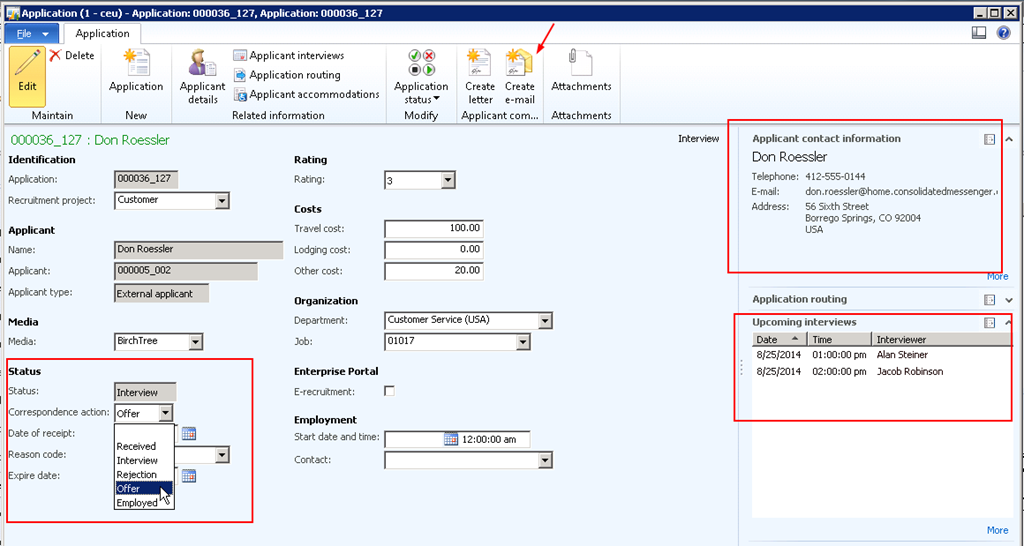Click More link under contact information

coord(997,276)
